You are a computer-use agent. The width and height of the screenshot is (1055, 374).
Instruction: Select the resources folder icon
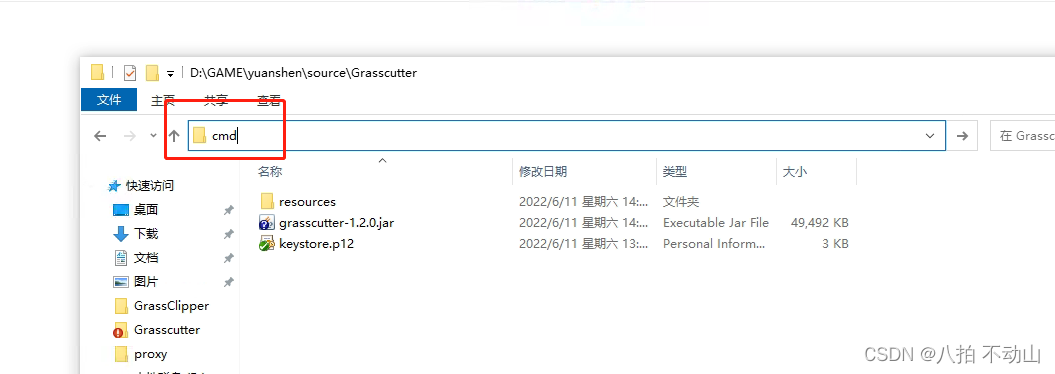pyautogui.click(x=267, y=201)
